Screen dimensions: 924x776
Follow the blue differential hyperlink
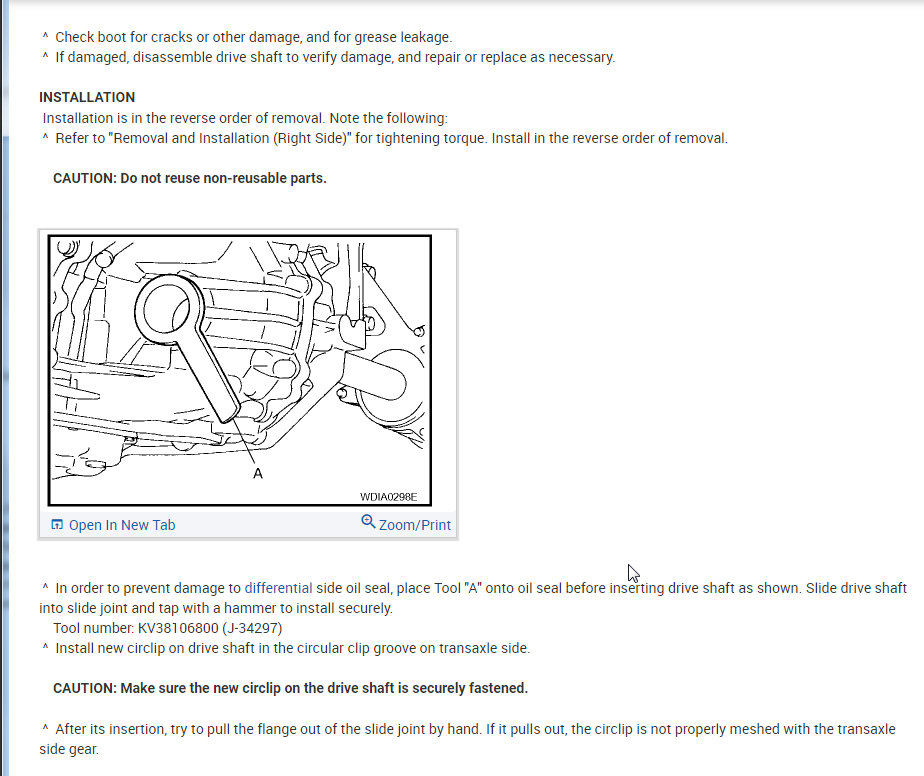click(x=278, y=588)
